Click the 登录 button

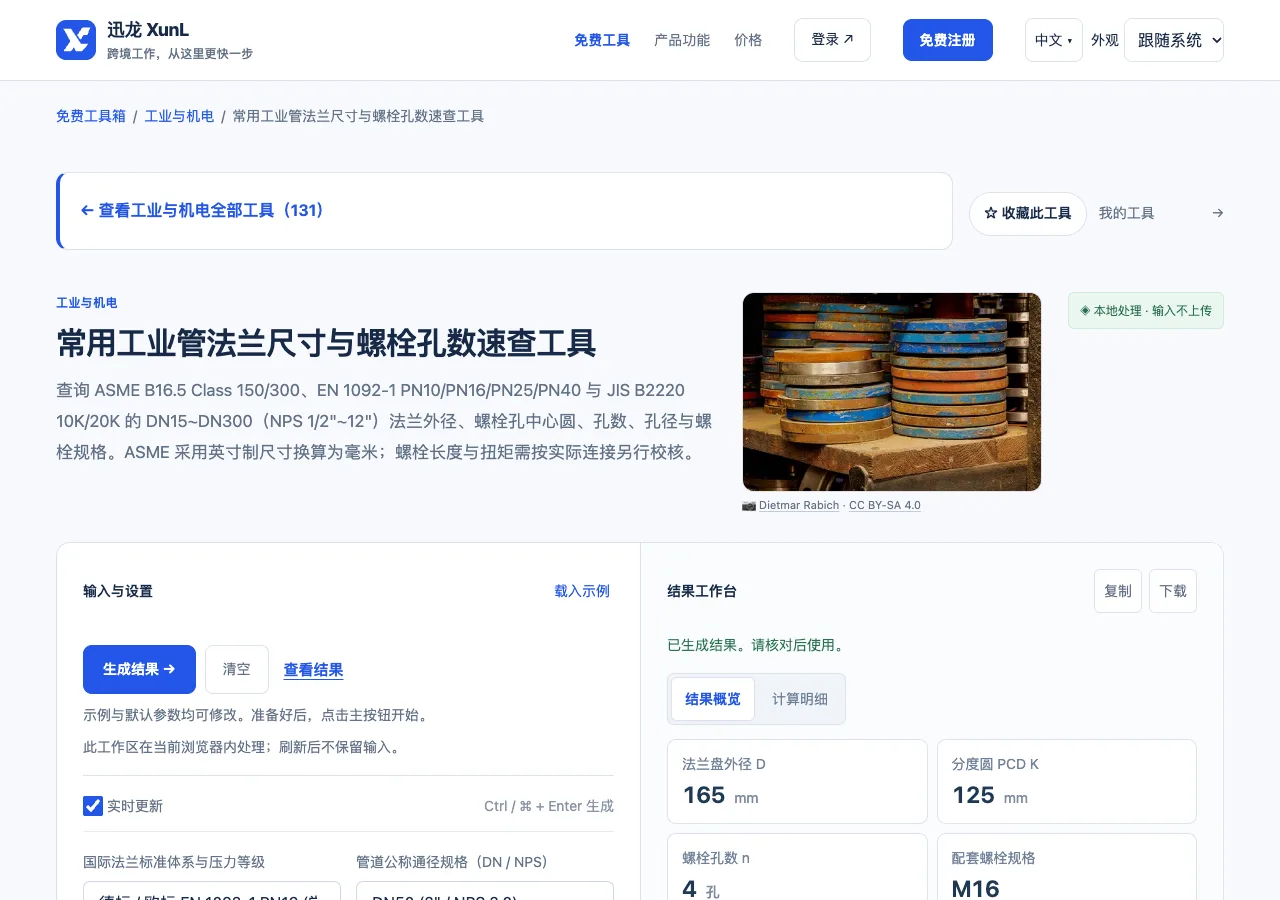click(832, 40)
